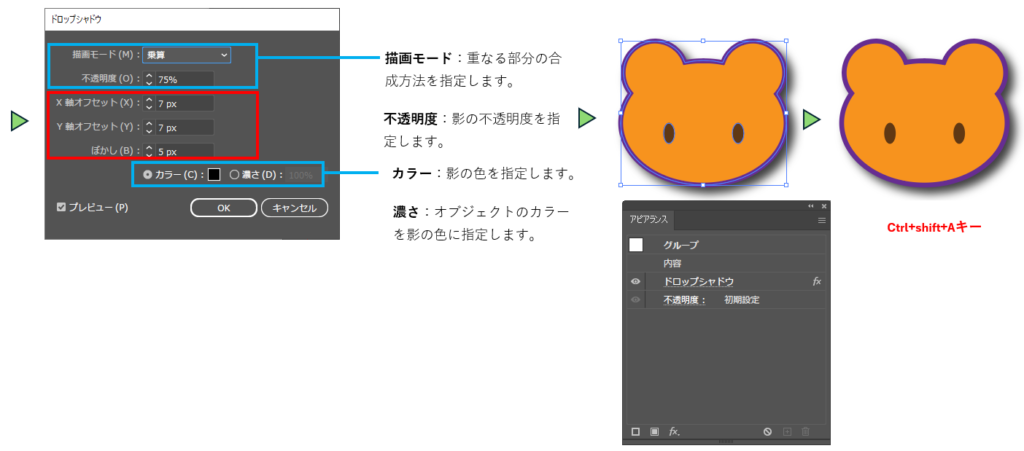Click the Add New Stroke icon
The width and height of the screenshot is (1024, 451).
click(635, 432)
